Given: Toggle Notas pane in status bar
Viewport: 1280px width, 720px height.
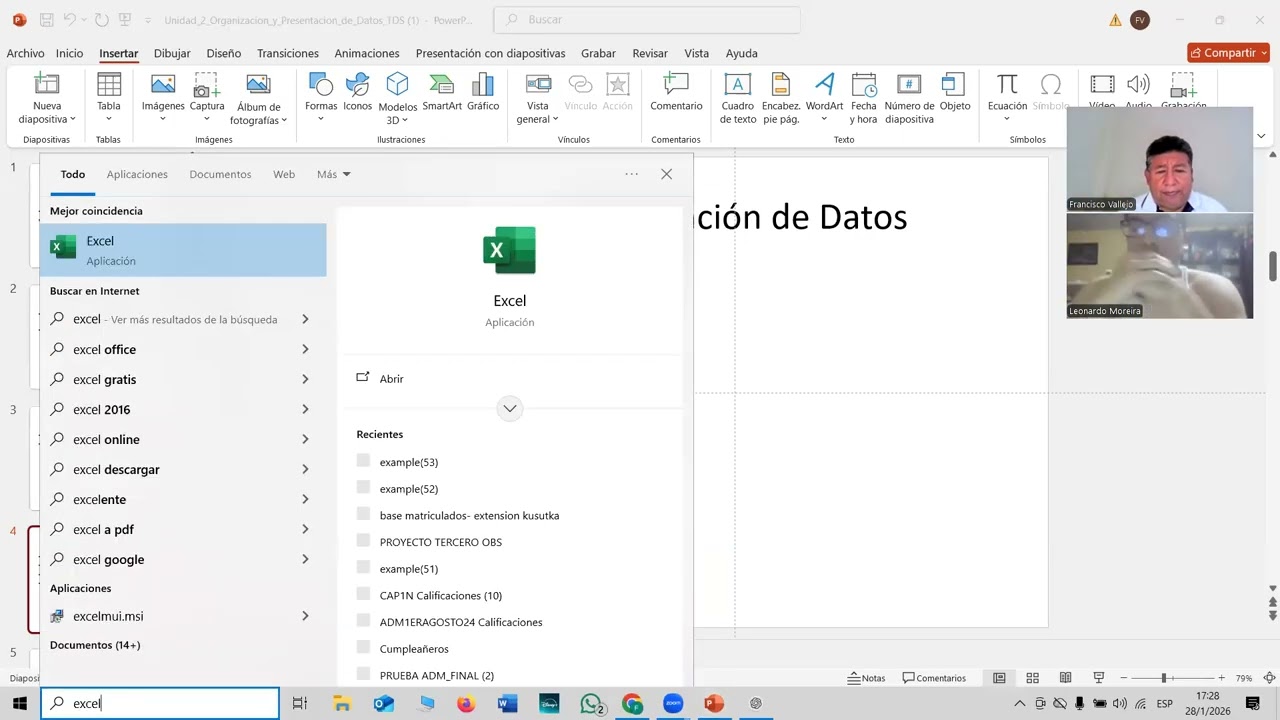Looking at the screenshot, I should (866, 678).
